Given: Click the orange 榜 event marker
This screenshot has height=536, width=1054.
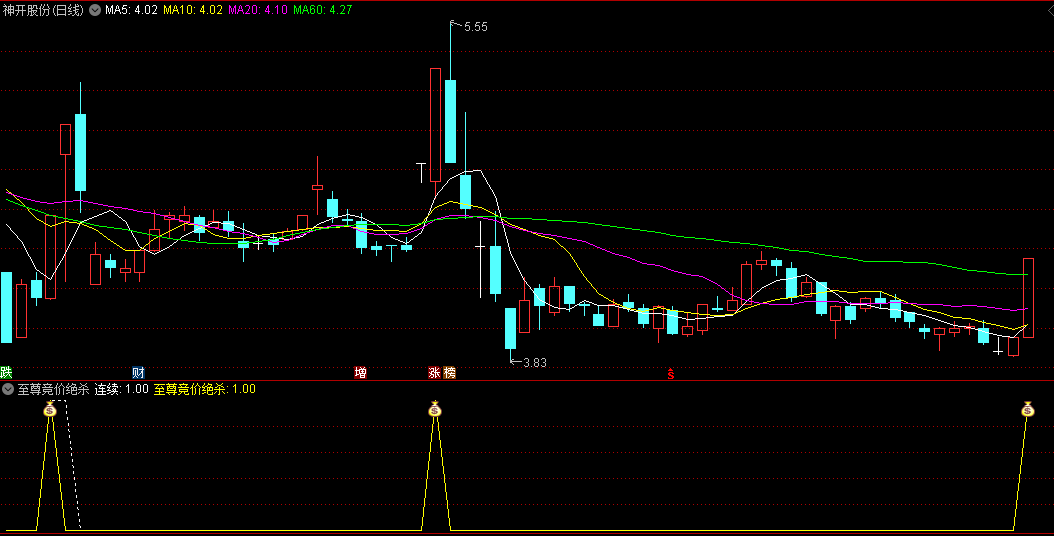Looking at the screenshot, I should tap(449, 373).
